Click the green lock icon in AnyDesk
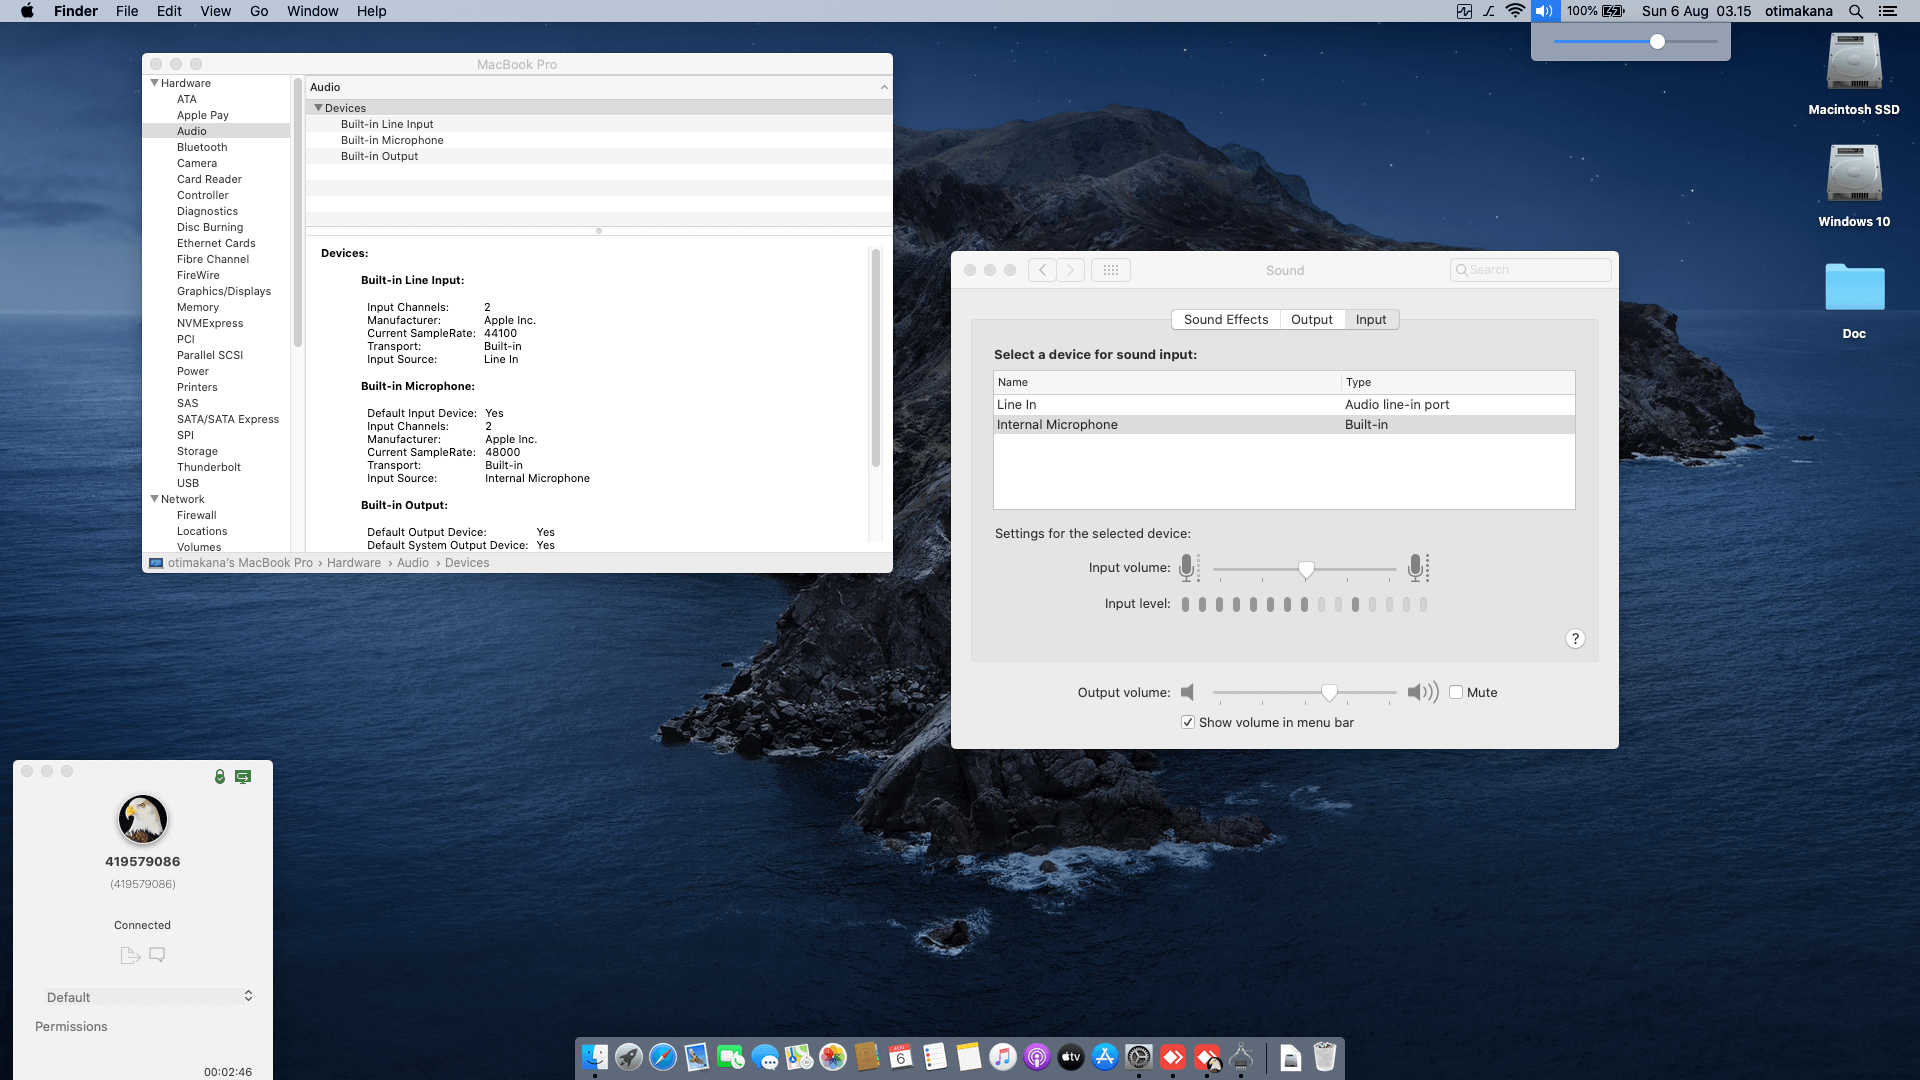1920x1080 pixels. coord(220,776)
